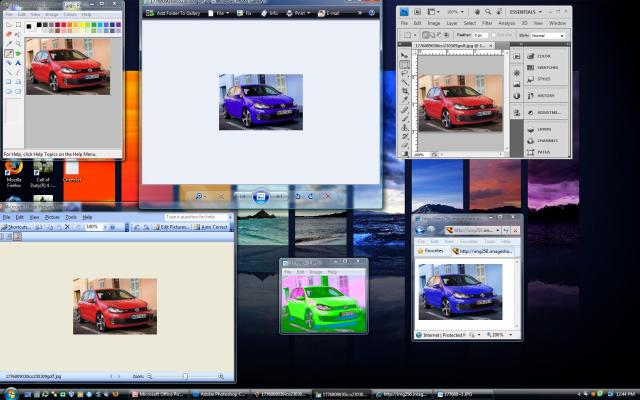Pick the yellow swatch in Paint palette
Image resolution: width=640 pixels, height=400 pixels.
pos(82,25)
